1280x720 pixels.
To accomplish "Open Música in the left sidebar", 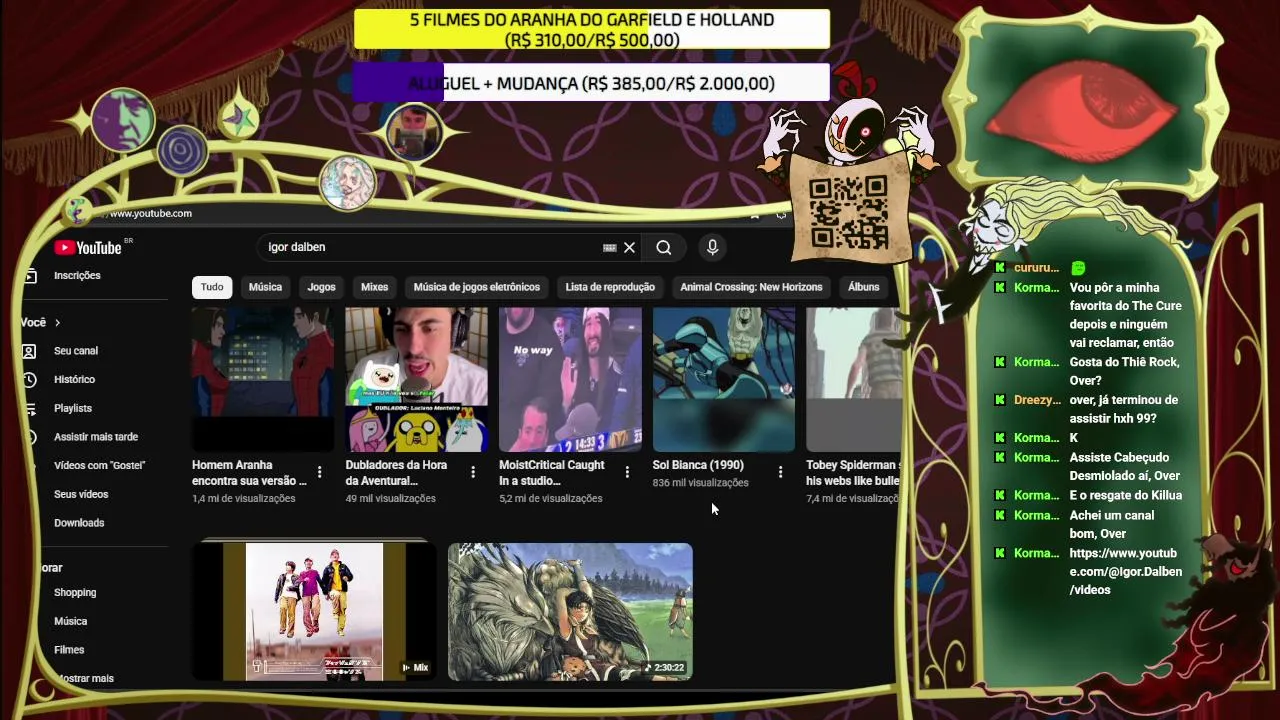I will (70, 621).
